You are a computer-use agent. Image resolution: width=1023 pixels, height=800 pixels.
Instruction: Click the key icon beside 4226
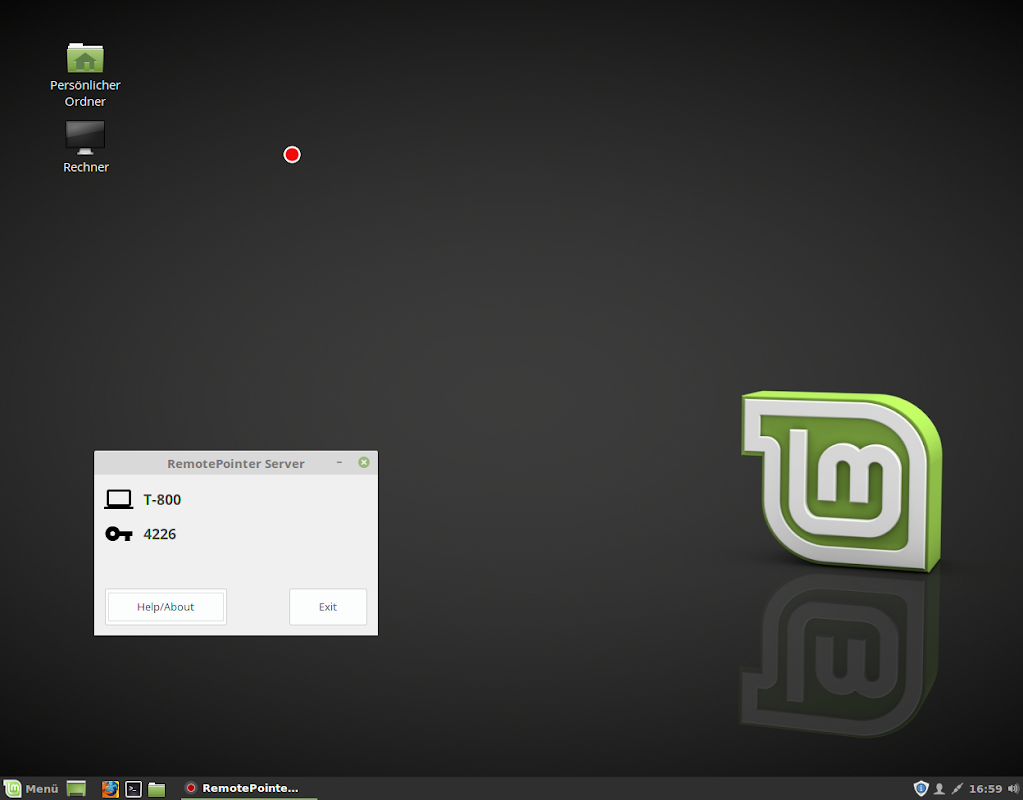[x=119, y=534]
